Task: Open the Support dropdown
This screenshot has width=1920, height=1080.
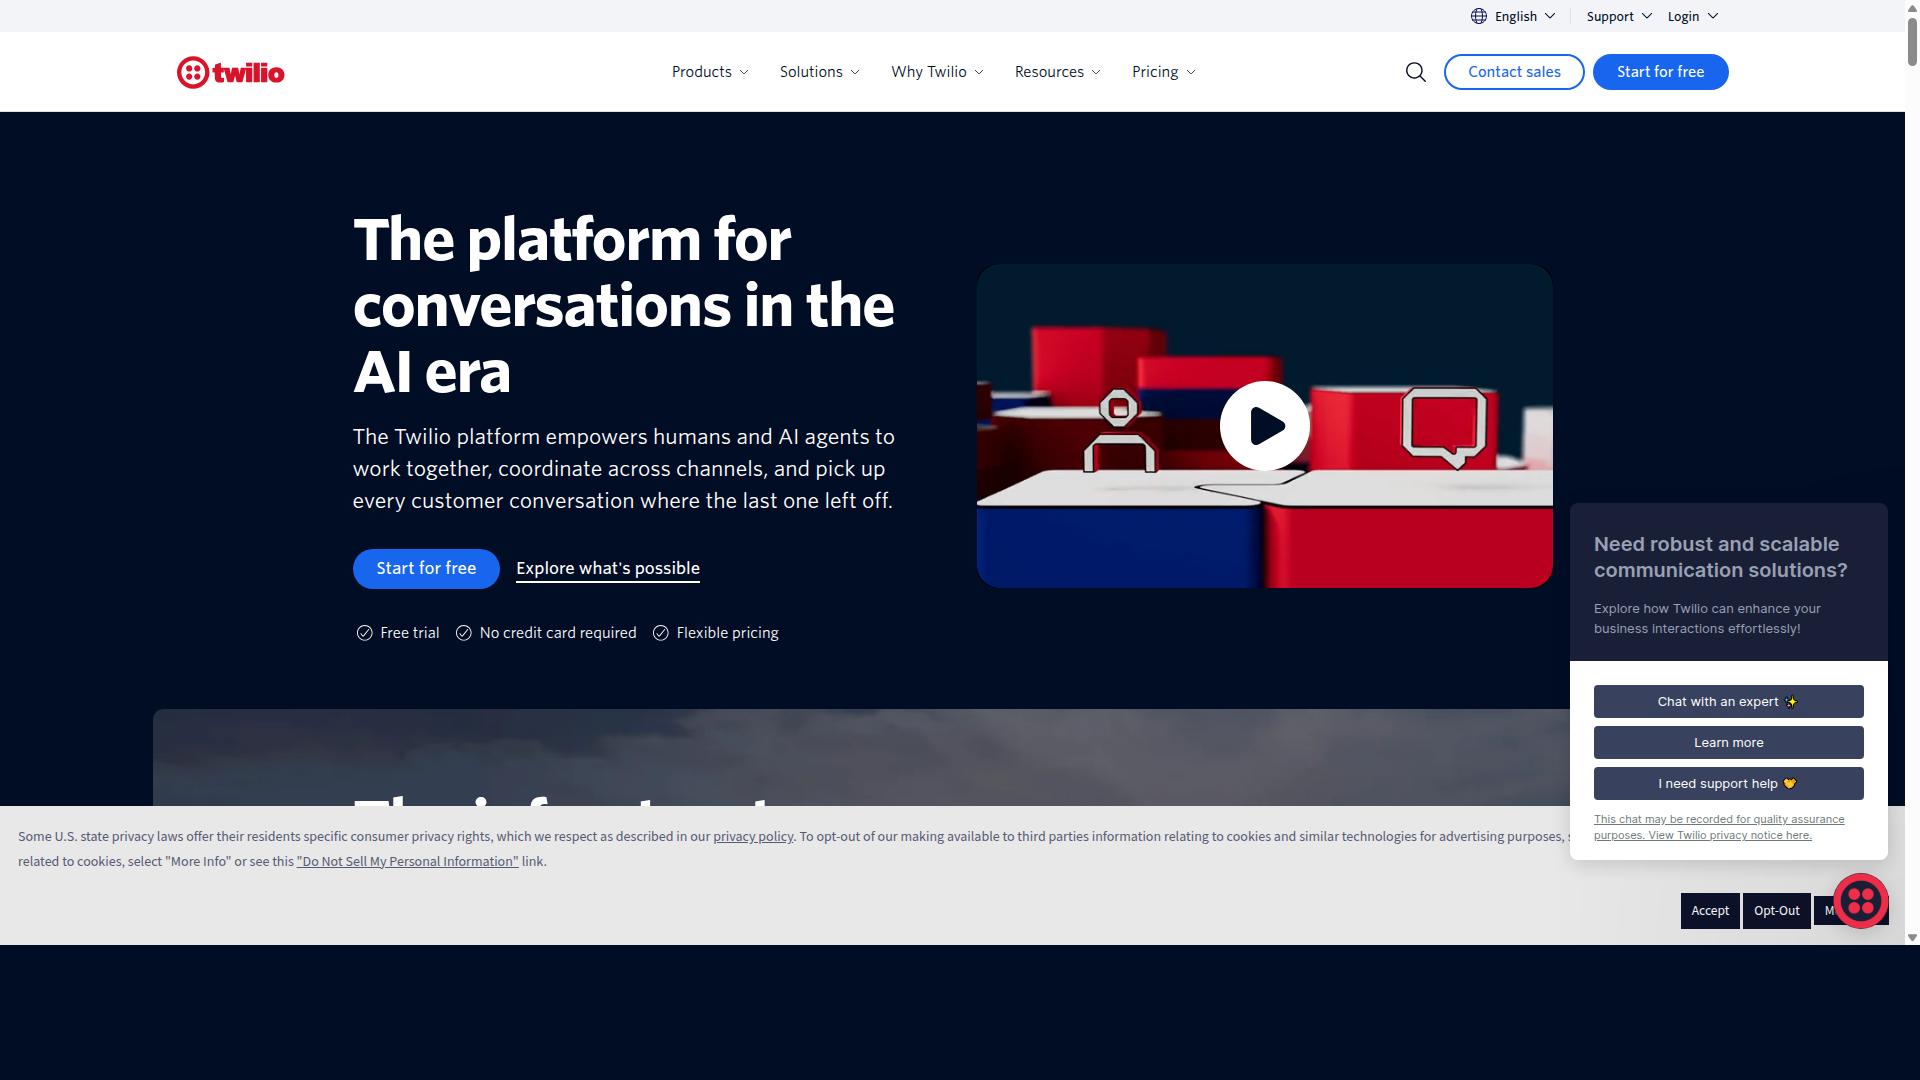Action: coord(1619,16)
